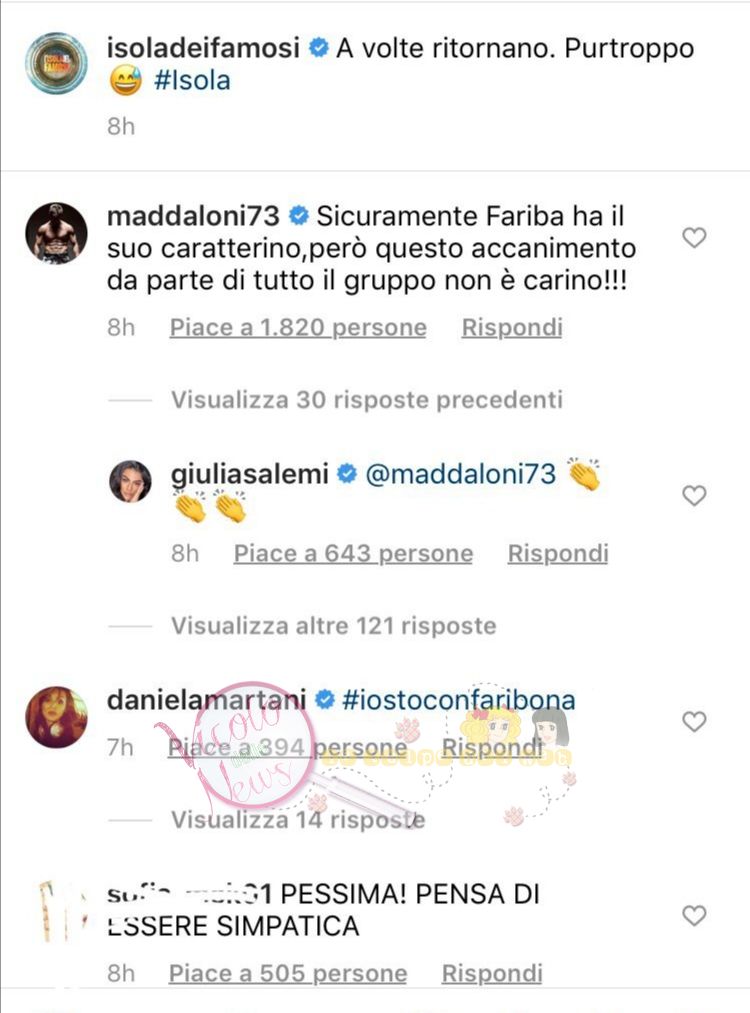Tap the heart beside danielamartani's comment

coord(694,722)
